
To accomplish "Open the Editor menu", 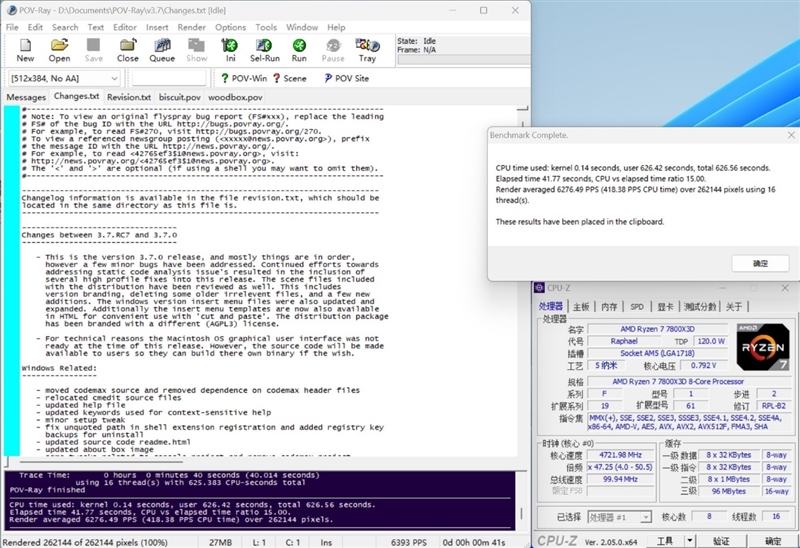I will (x=124, y=27).
